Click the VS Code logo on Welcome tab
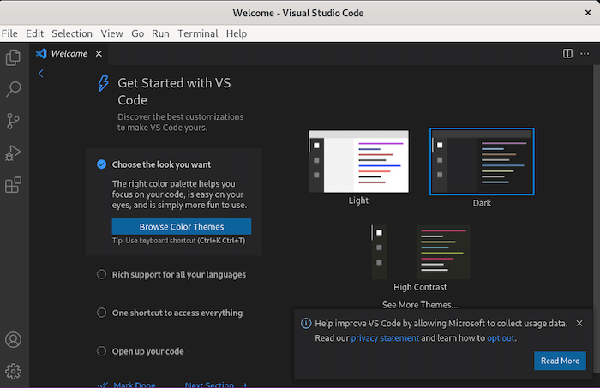Screen dimensions: 600x388 (41, 54)
